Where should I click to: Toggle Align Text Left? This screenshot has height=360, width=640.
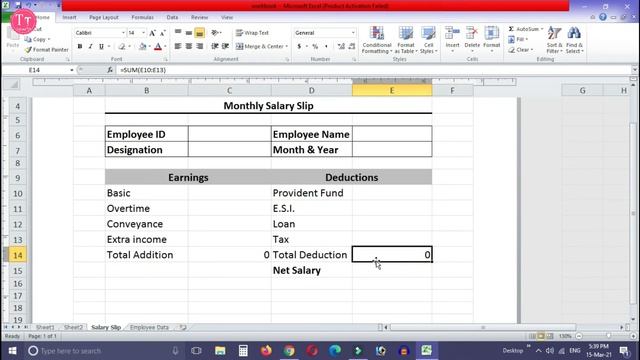click(x=178, y=47)
